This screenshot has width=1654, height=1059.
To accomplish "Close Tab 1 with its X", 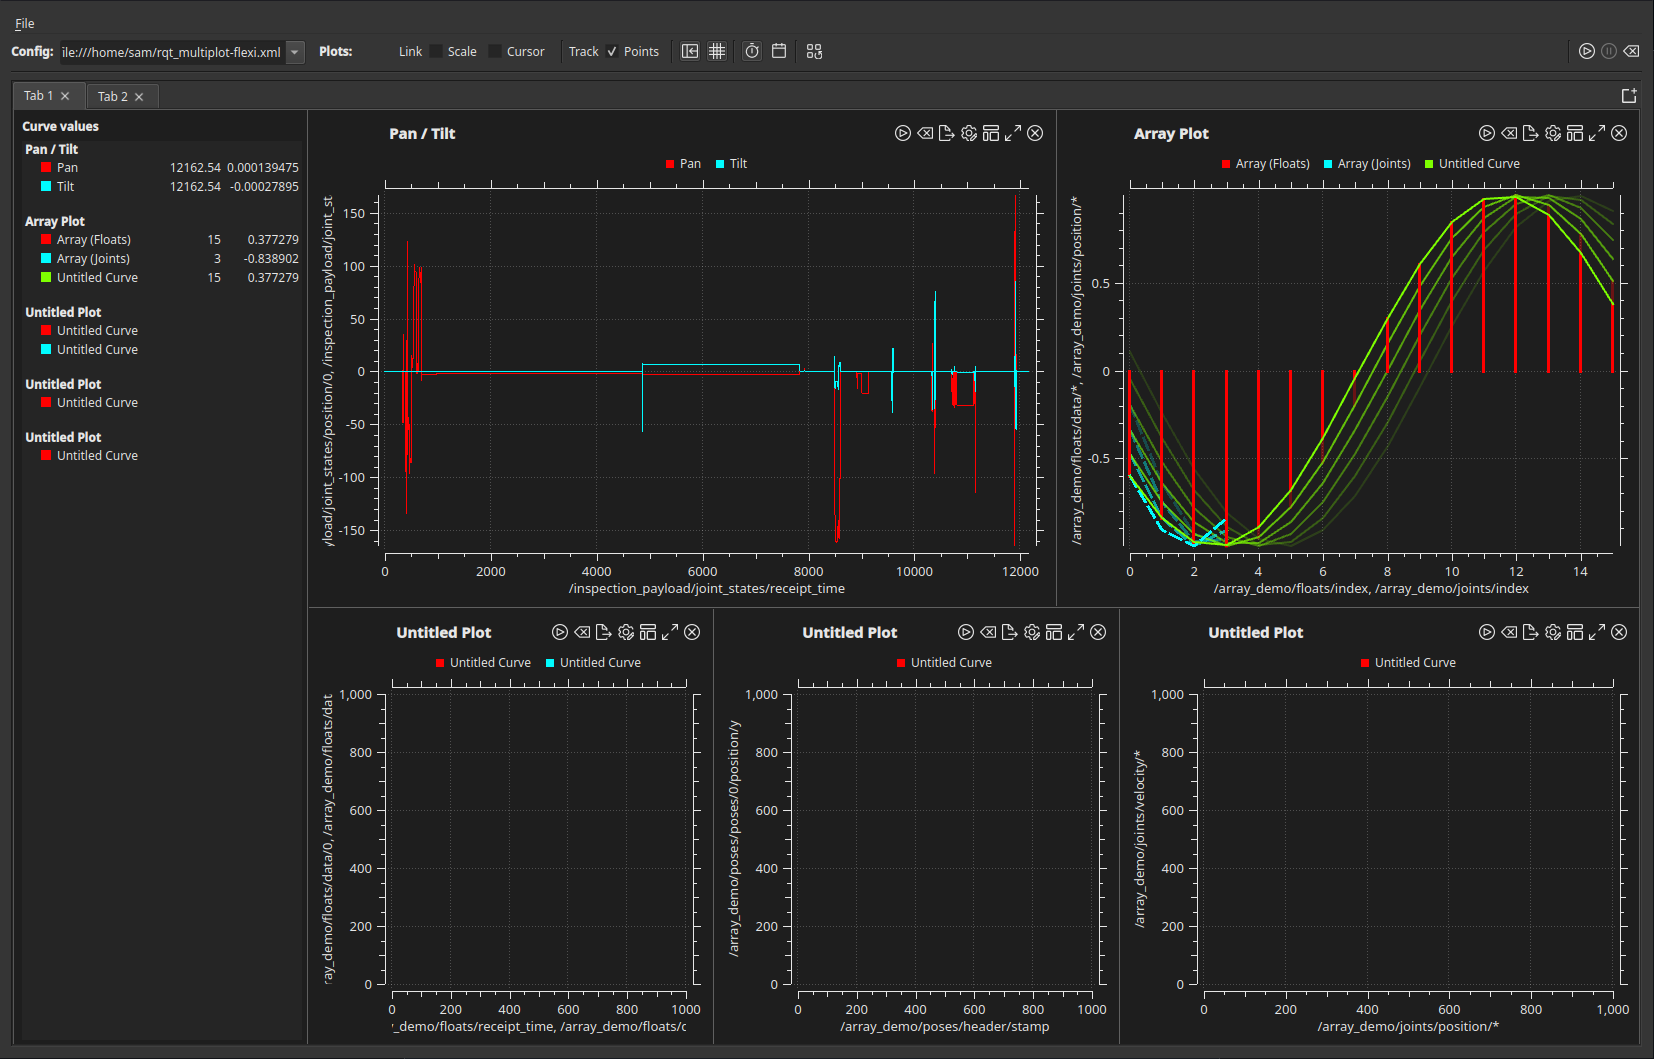I will click(x=65, y=96).
